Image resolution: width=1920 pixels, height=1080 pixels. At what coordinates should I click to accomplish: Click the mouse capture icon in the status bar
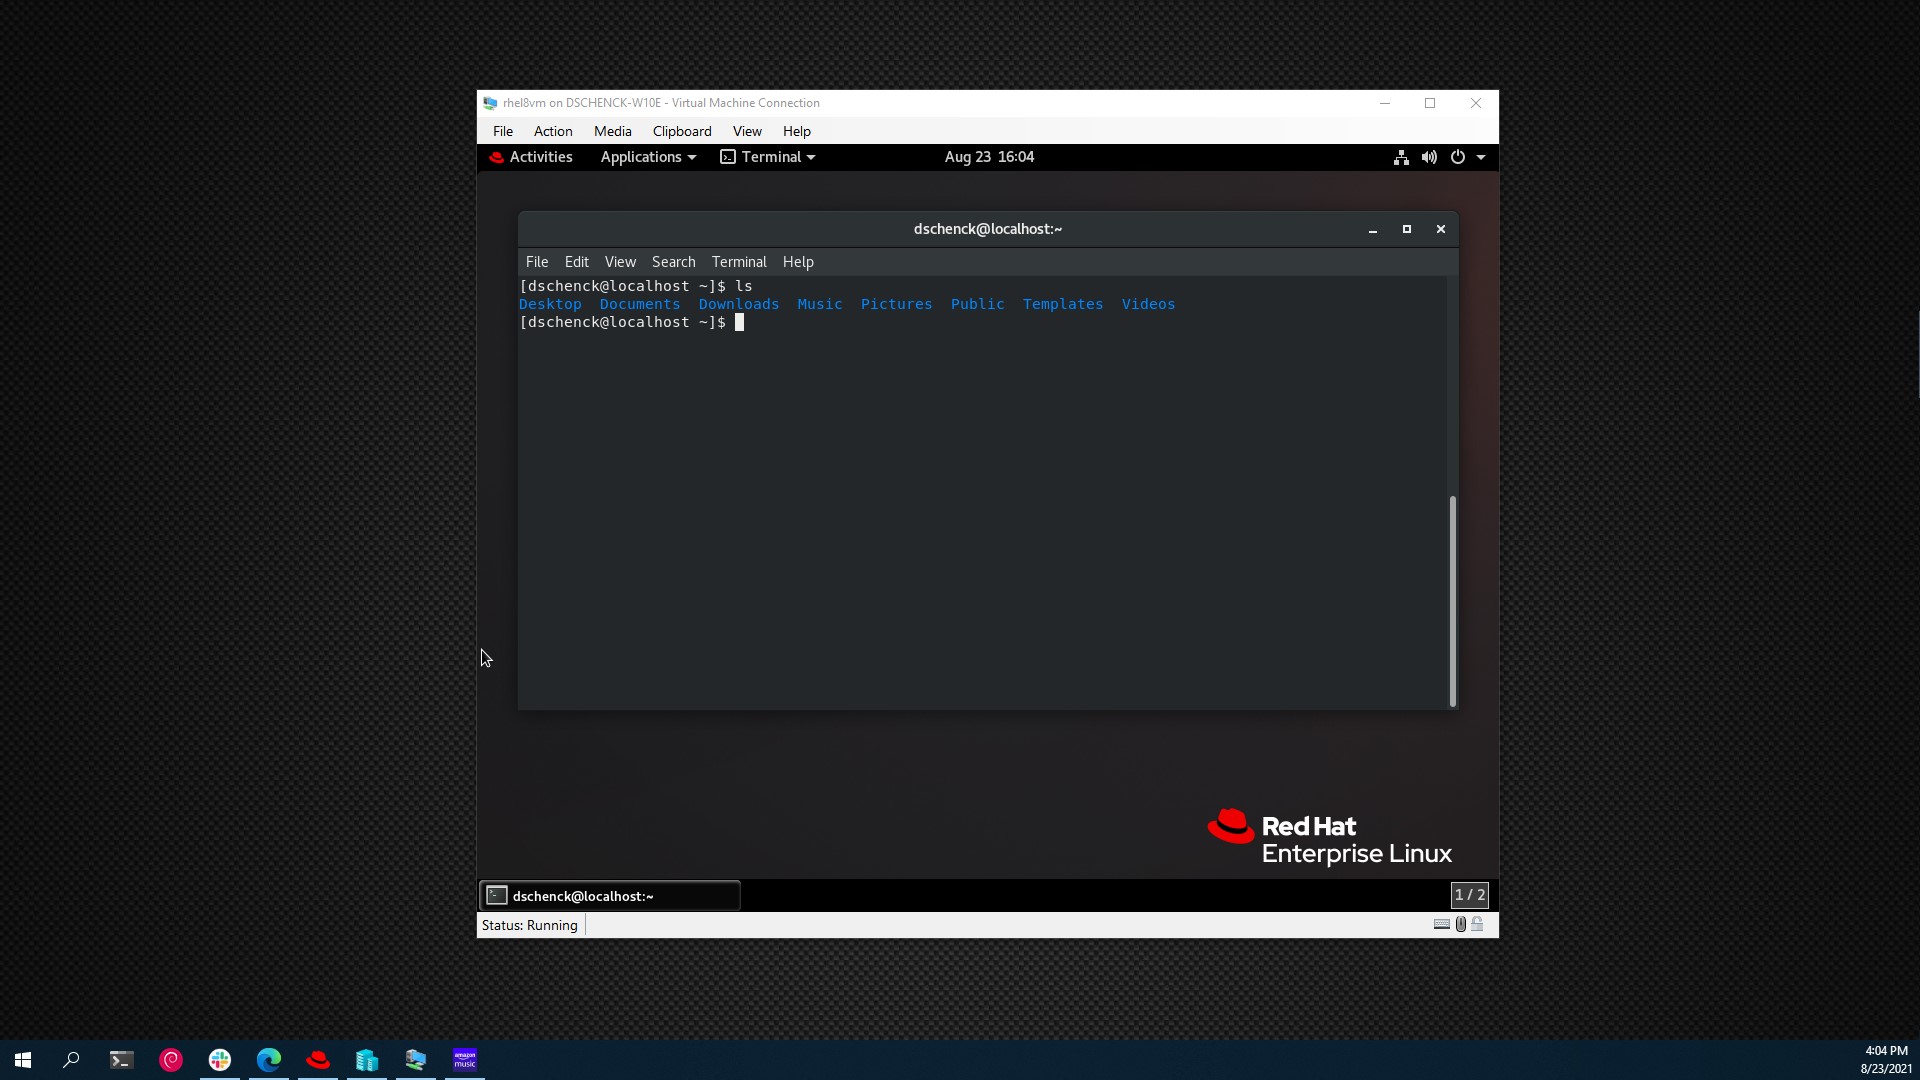point(1461,924)
